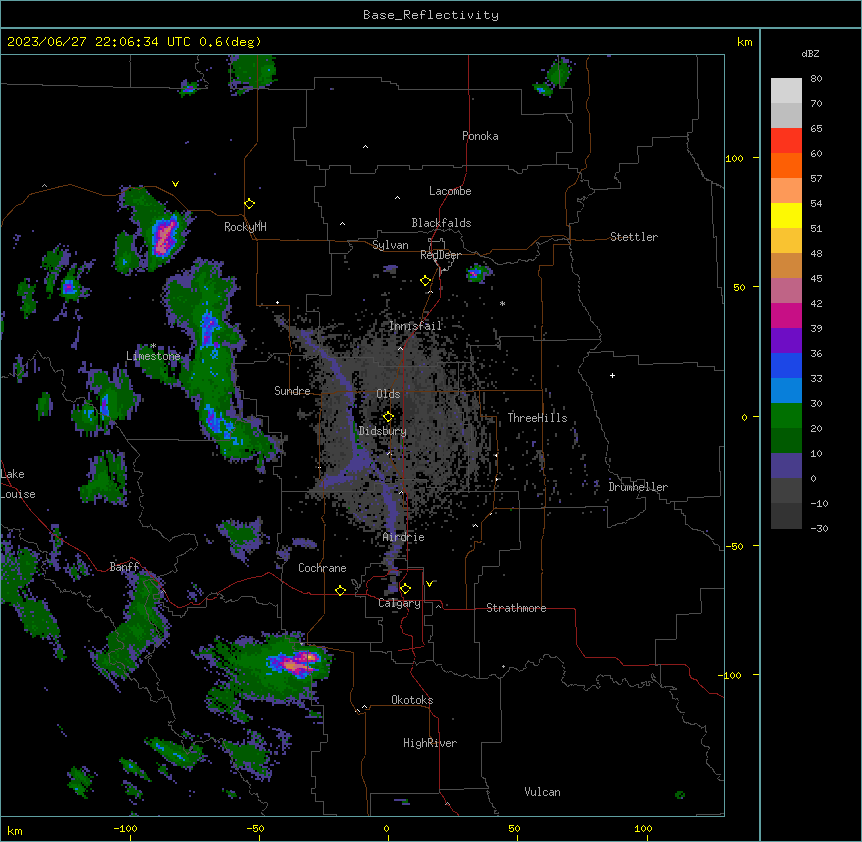Pick the light gray 70-80 dBZ legend swatch
This screenshot has width=862, height=842.
(x=786, y=91)
